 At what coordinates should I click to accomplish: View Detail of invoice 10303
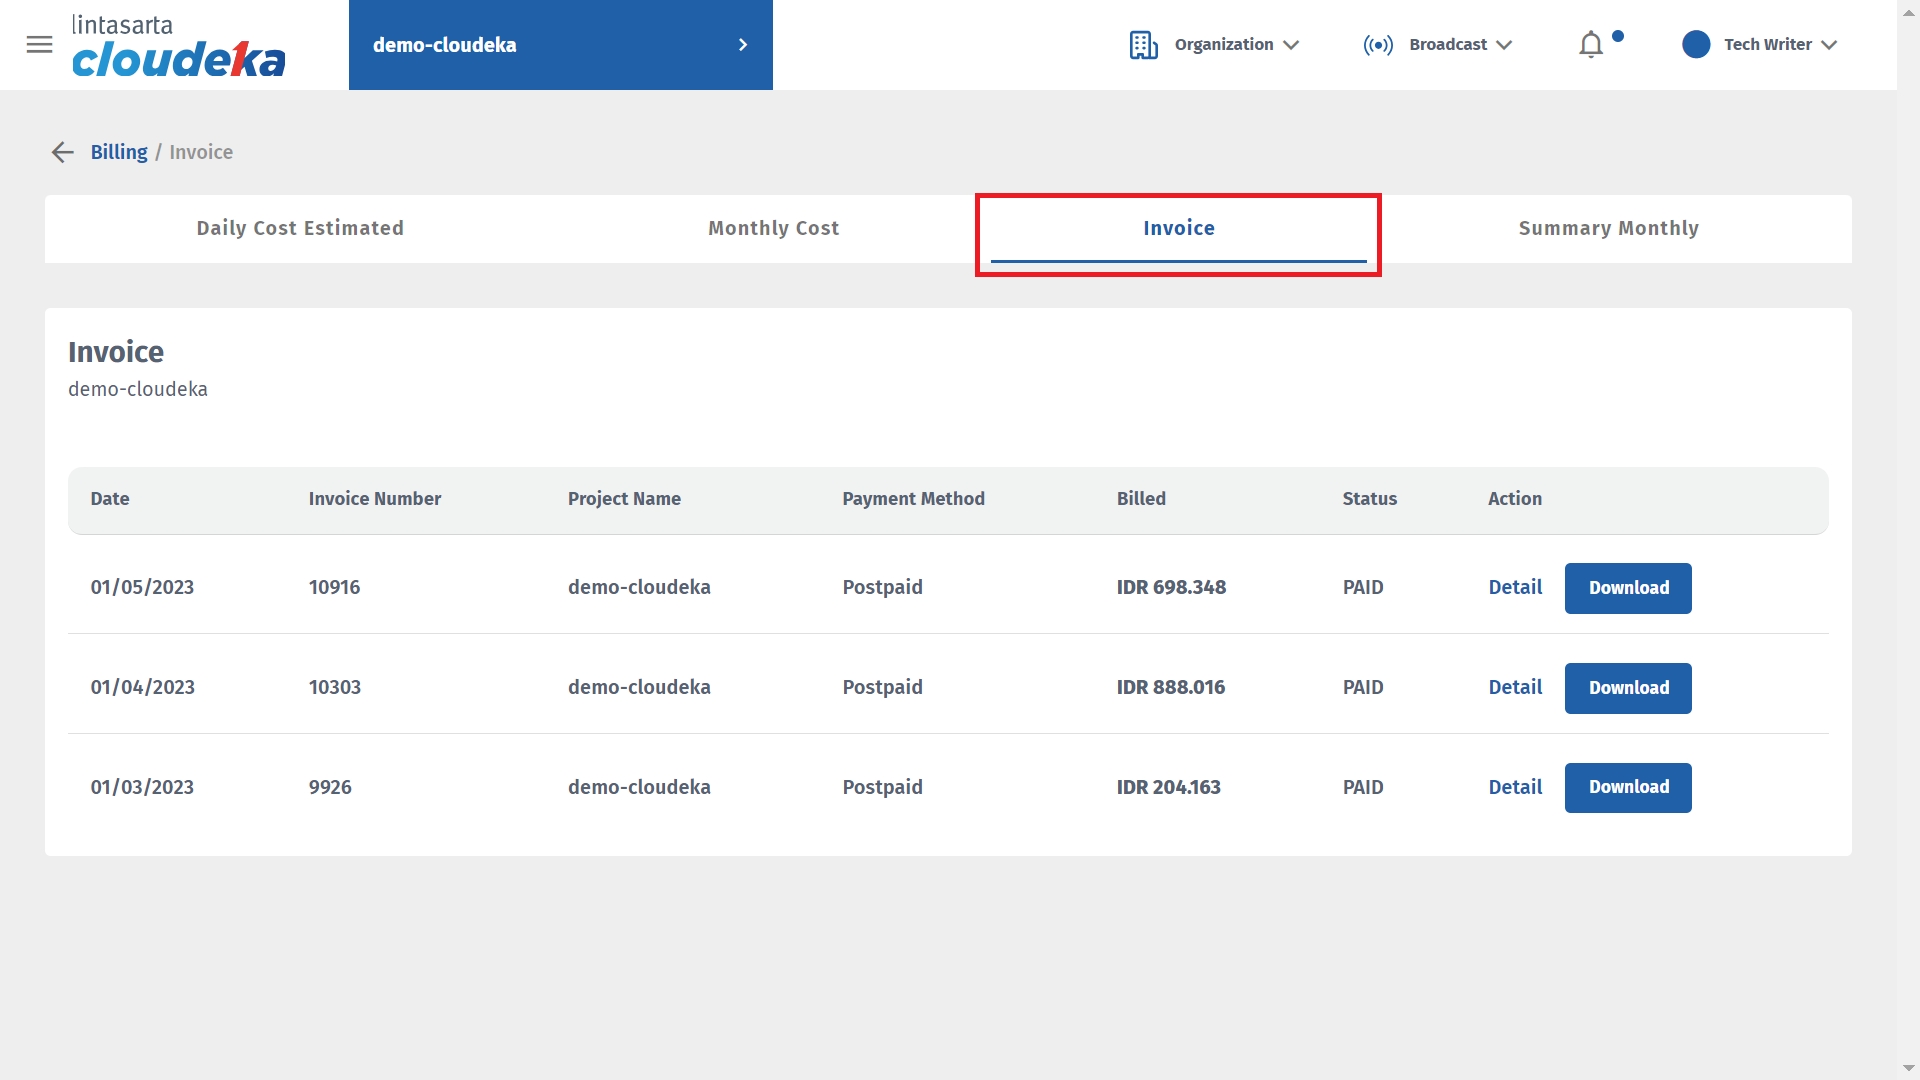click(x=1515, y=688)
